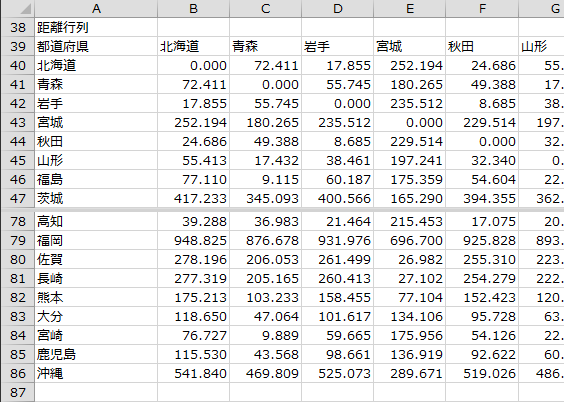Image resolution: width=564 pixels, height=402 pixels.
Task: Select column D header
Action: click(x=337, y=9)
